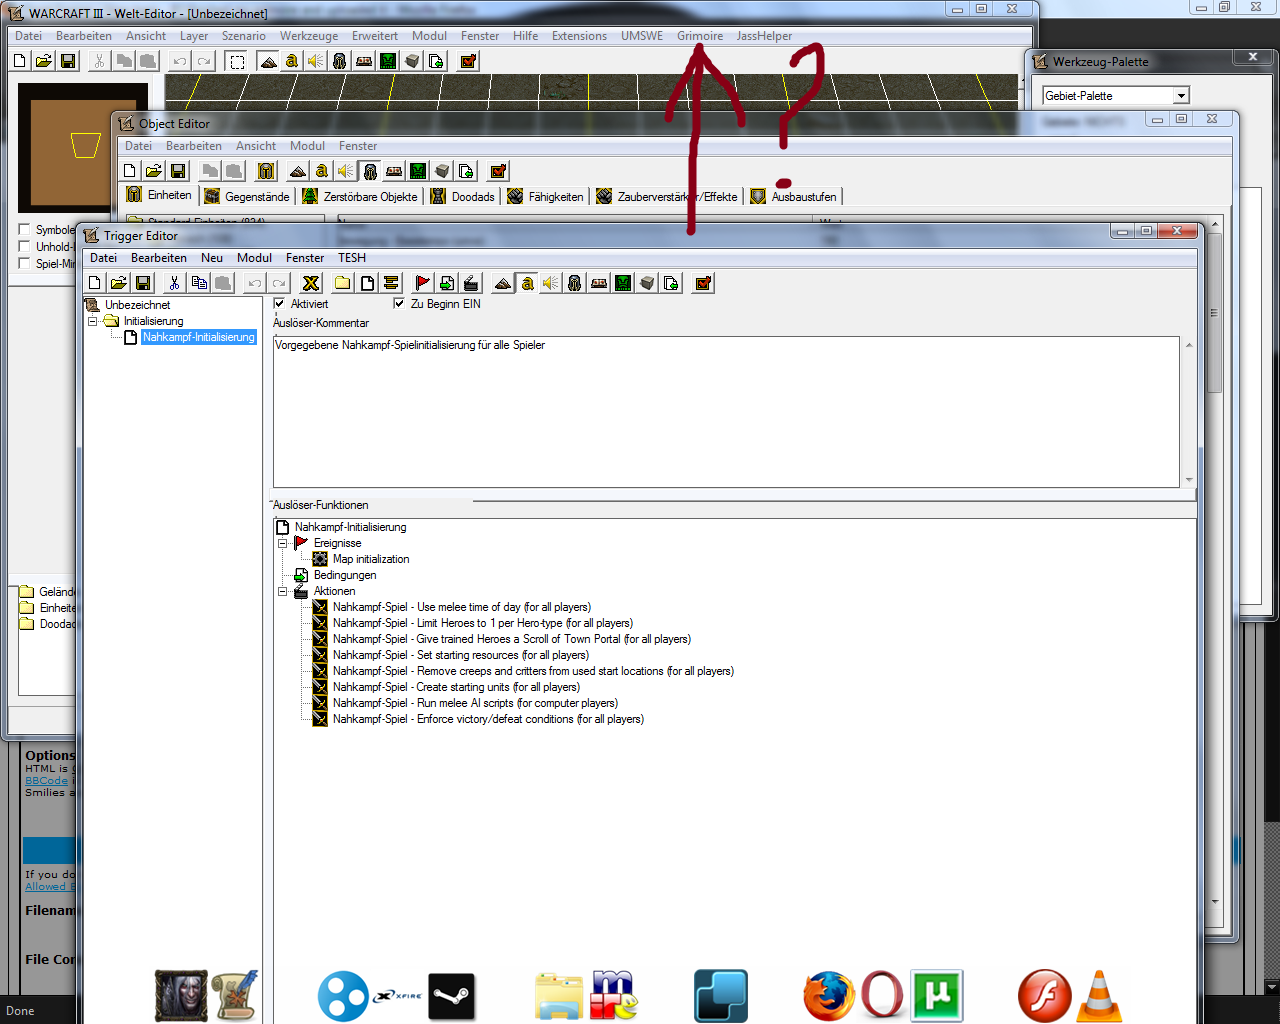Viewport: 1280px width, 1024px height.
Task: Click the BBCode link in browser
Action: pyautogui.click(x=47, y=781)
